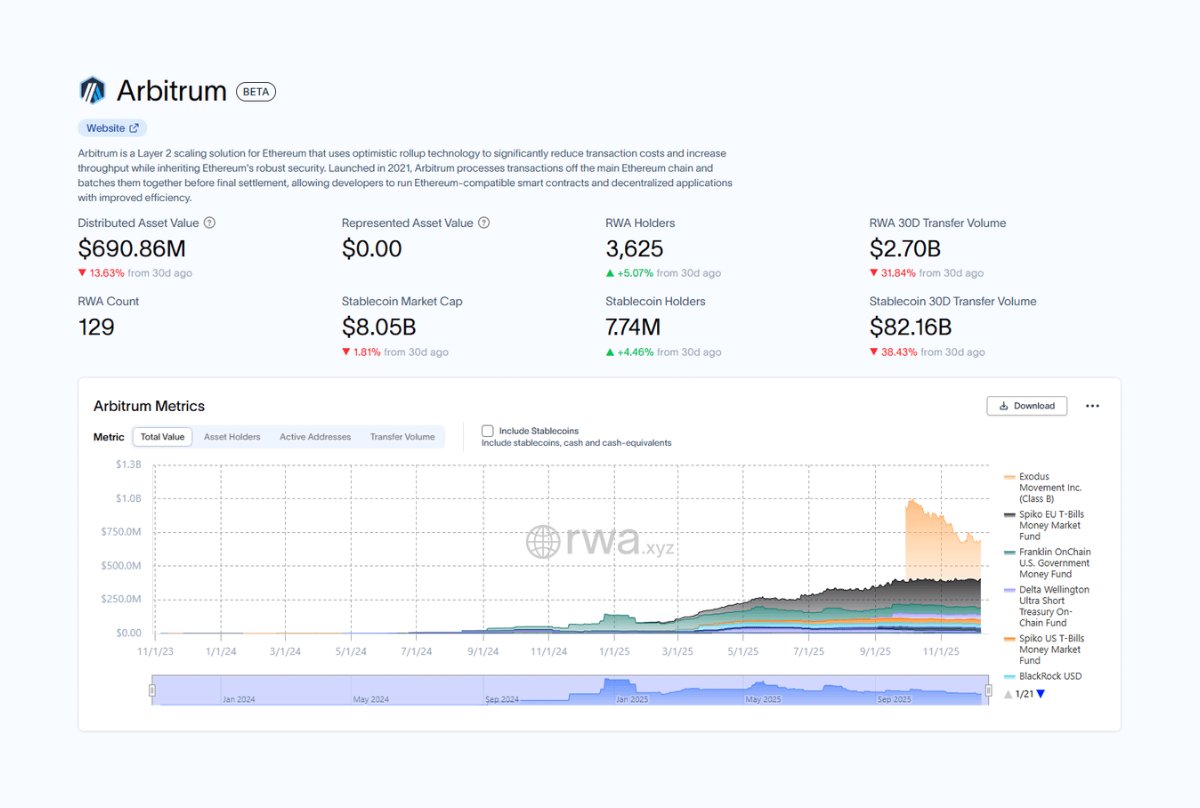Screen dimensions: 1200x808
Task: Click the time range navigator bar
Action: [570, 690]
